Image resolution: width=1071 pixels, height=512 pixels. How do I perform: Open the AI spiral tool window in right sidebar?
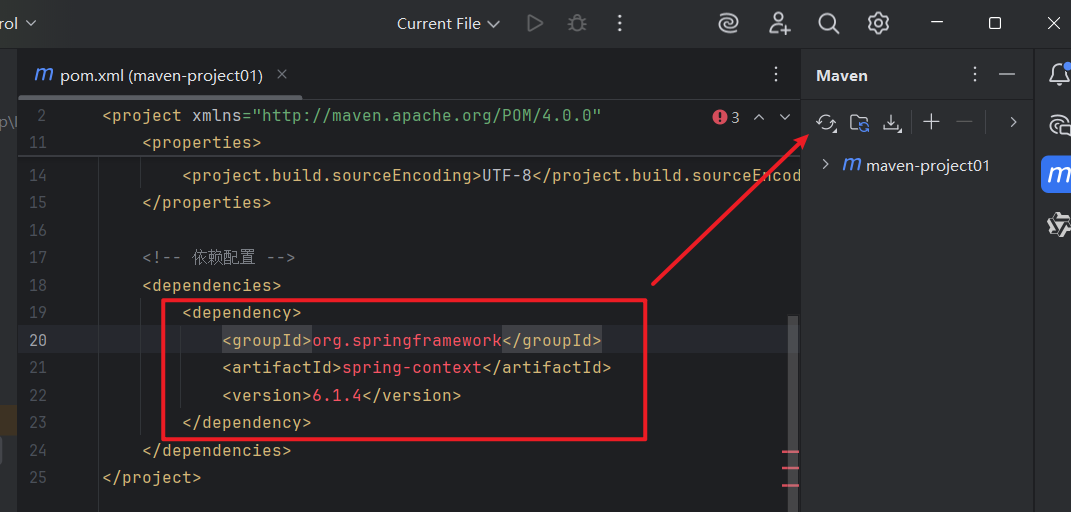click(x=1059, y=125)
